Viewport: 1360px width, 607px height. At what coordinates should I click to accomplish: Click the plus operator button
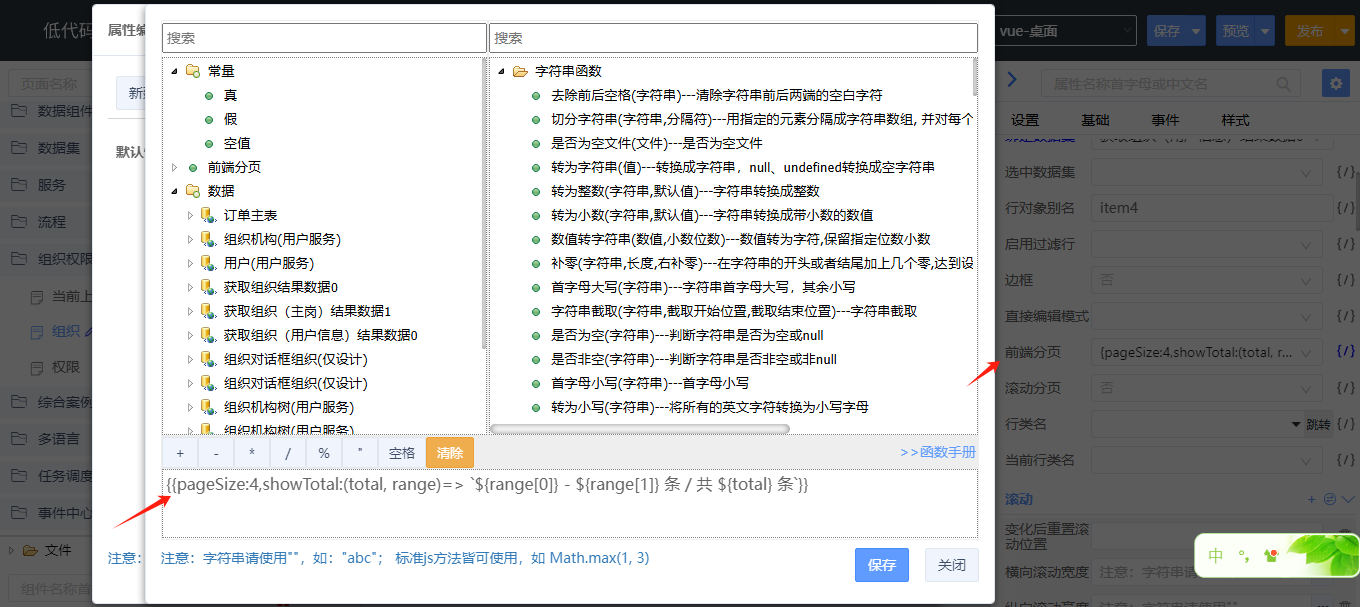point(180,452)
